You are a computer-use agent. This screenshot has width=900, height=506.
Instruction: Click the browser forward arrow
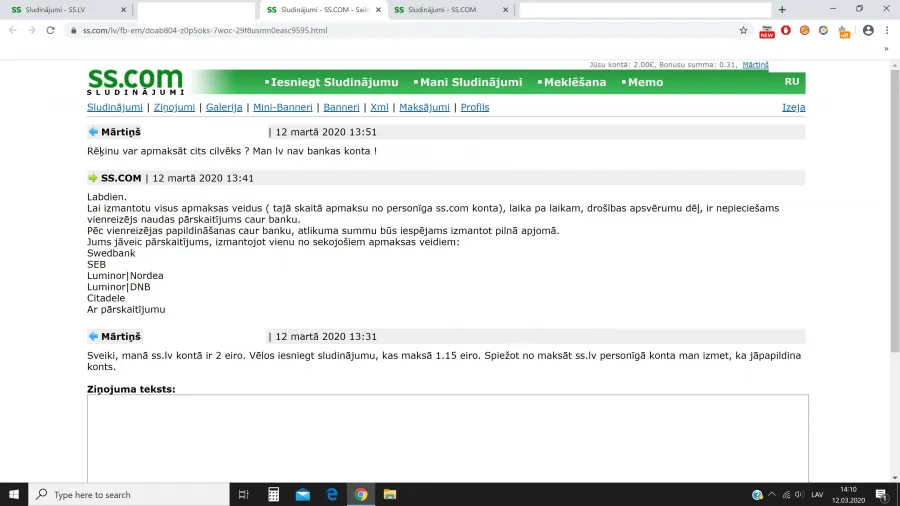tap(32, 30)
